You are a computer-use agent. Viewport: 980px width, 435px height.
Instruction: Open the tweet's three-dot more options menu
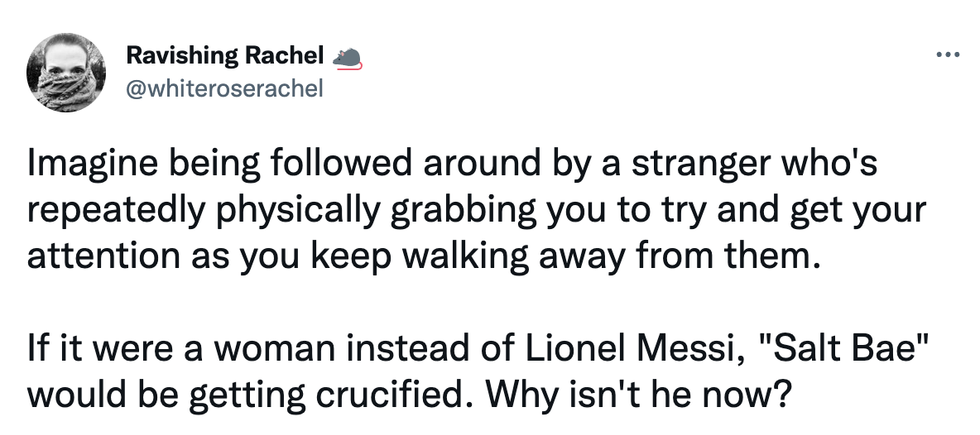coord(946,55)
